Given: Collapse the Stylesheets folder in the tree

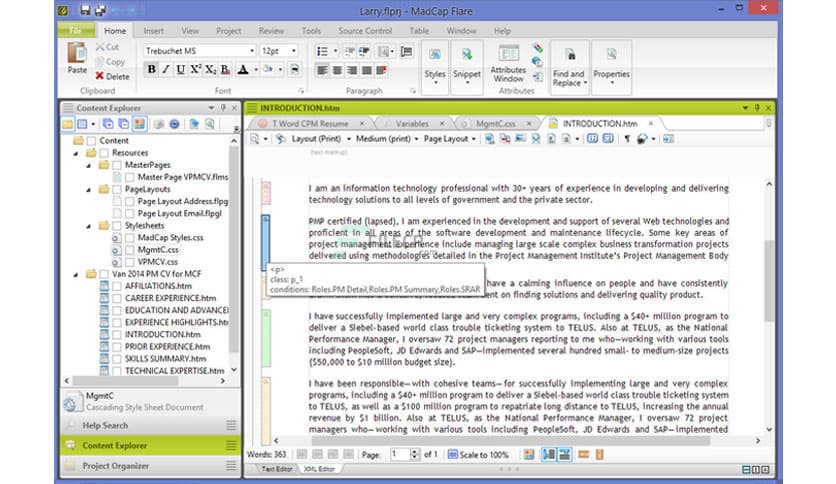Looking at the screenshot, I should 91,225.
